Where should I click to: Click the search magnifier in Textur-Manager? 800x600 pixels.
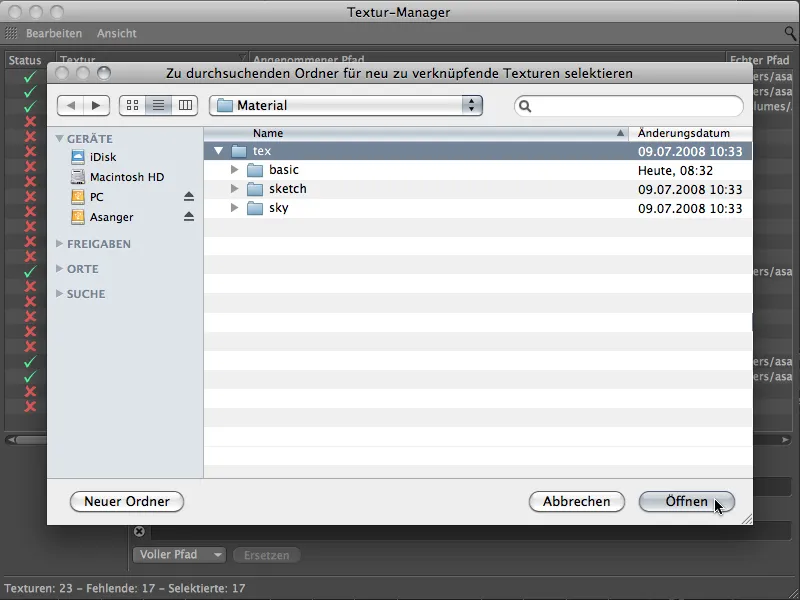[790, 33]
